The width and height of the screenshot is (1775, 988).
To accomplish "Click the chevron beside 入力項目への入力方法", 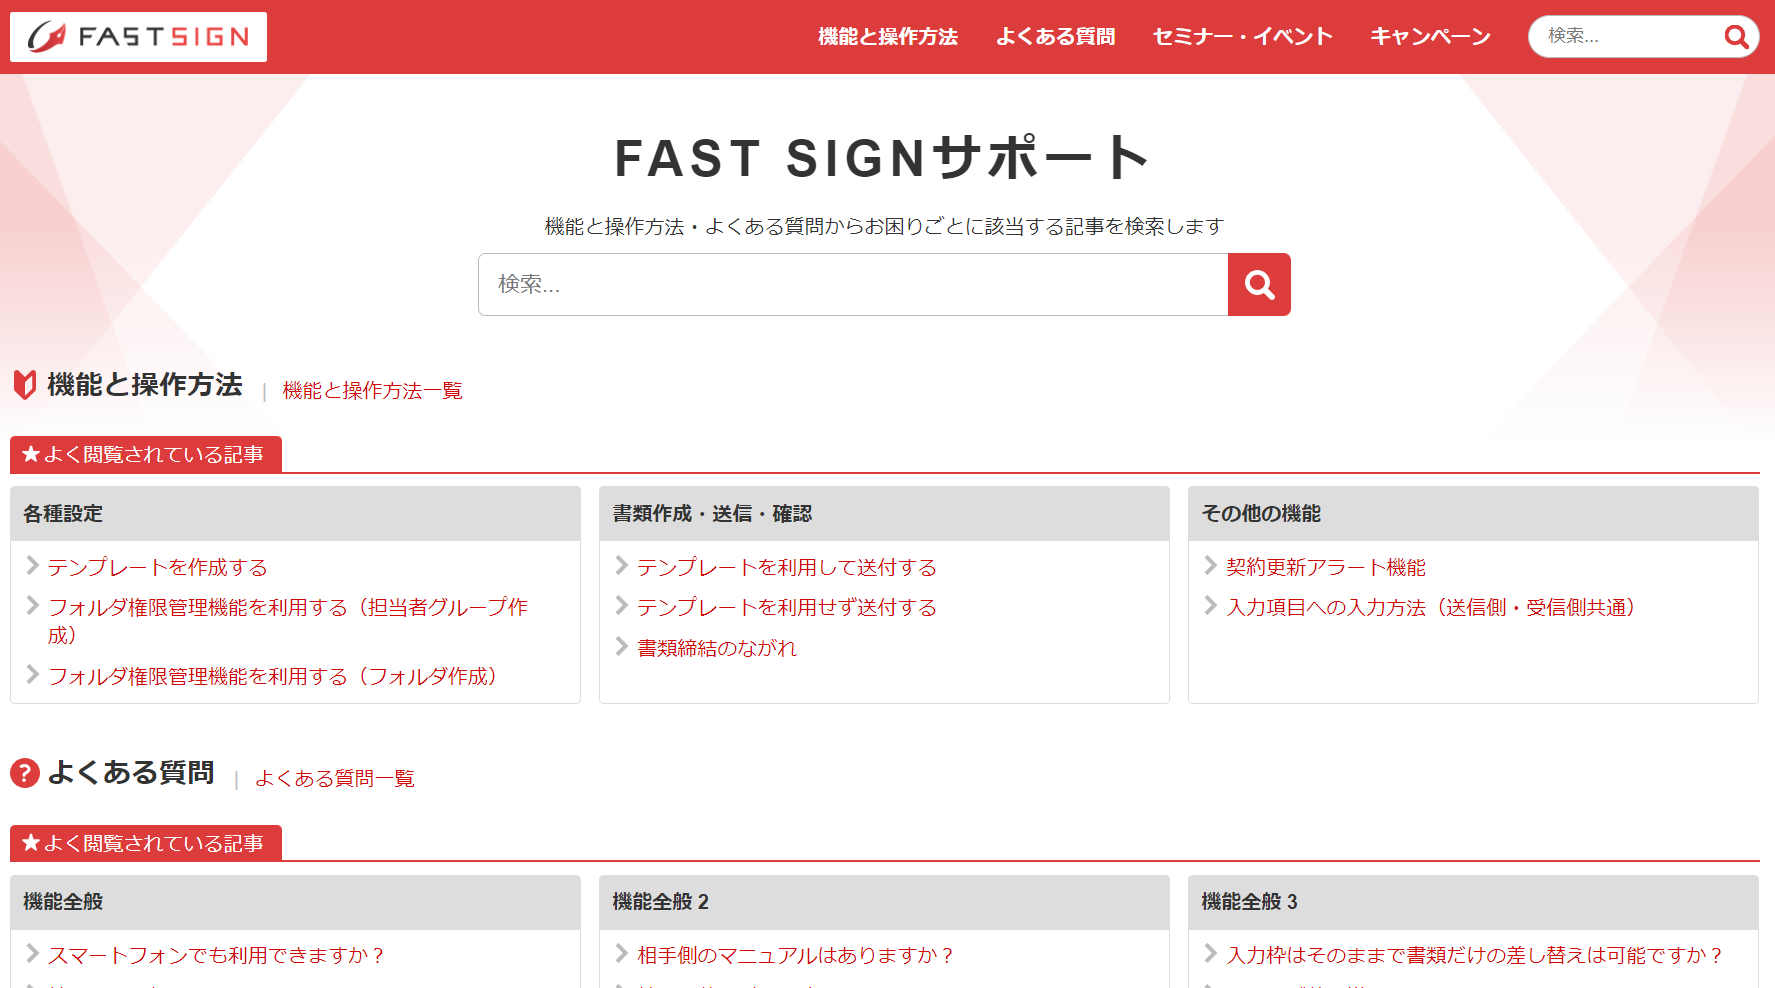I will click(x=1210, y=606).
